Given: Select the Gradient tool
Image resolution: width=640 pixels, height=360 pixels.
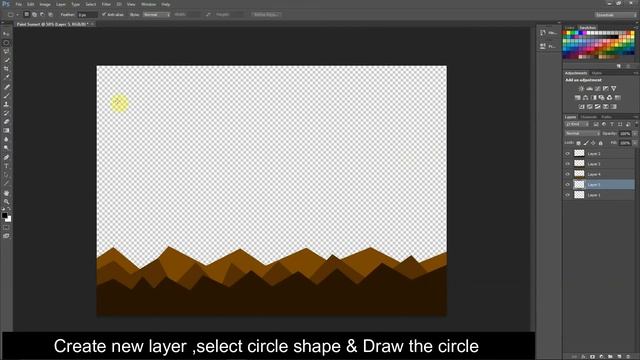Looking at the screenshot, I should click(6, 131).
